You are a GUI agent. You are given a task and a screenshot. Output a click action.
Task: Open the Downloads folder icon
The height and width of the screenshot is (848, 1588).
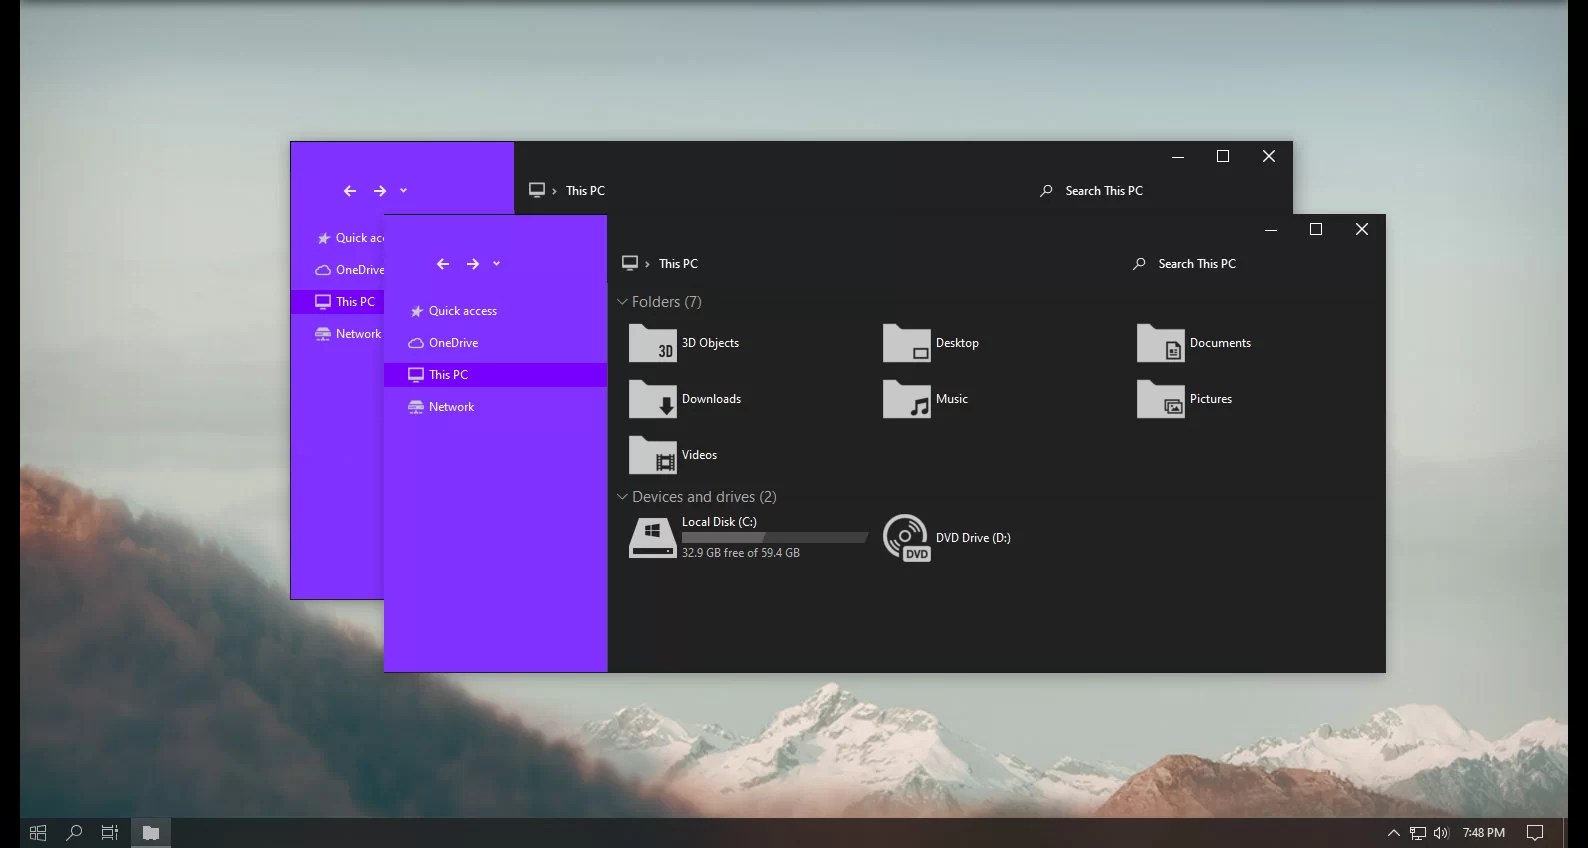pos(653,399)
